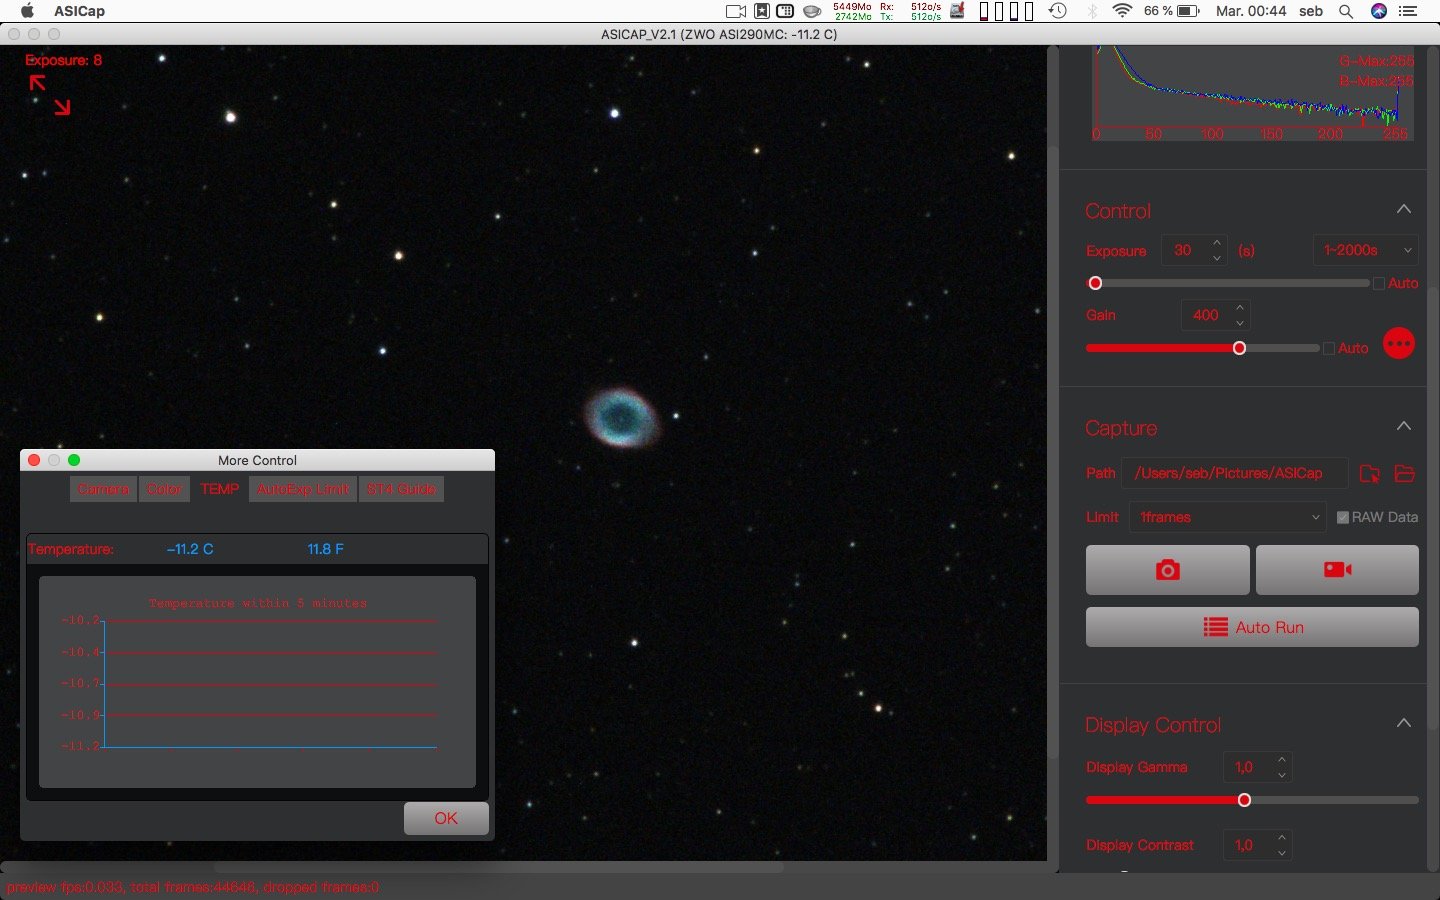Open the AutoExp Limit tab
Viewport: 1440px width, 900px height.
[303, 489]
